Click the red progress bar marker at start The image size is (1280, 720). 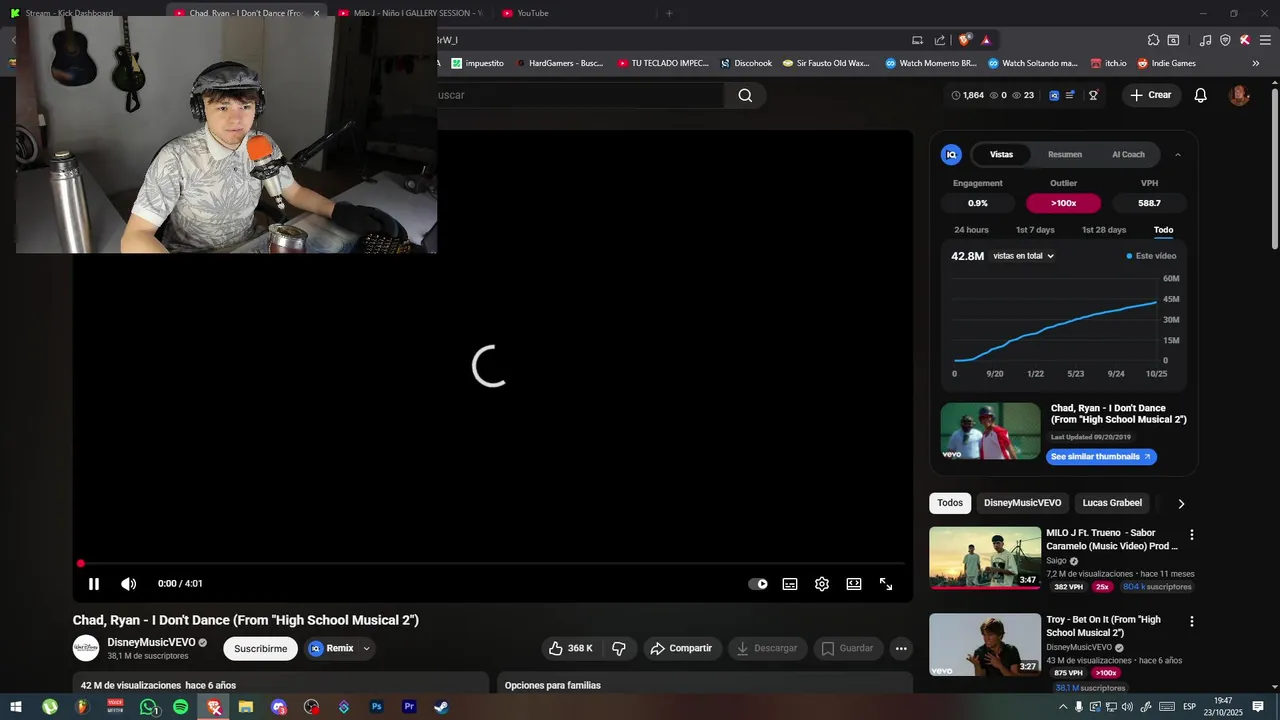pos(81,564)
